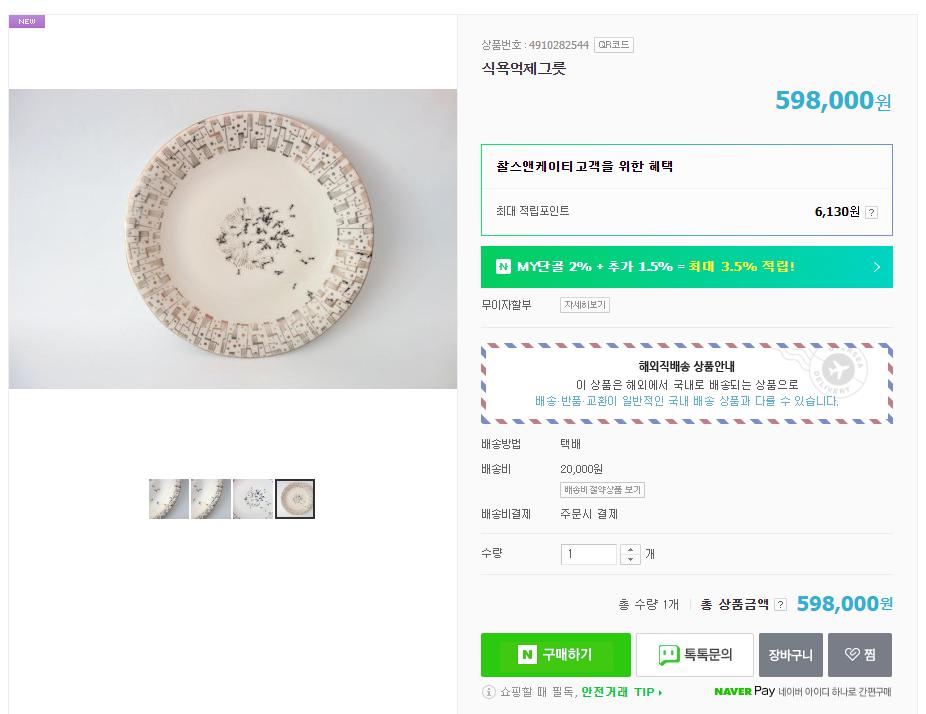Screen dimensions: 926x714
Task: Select the first product thumbnail
Action: [169, 499]
